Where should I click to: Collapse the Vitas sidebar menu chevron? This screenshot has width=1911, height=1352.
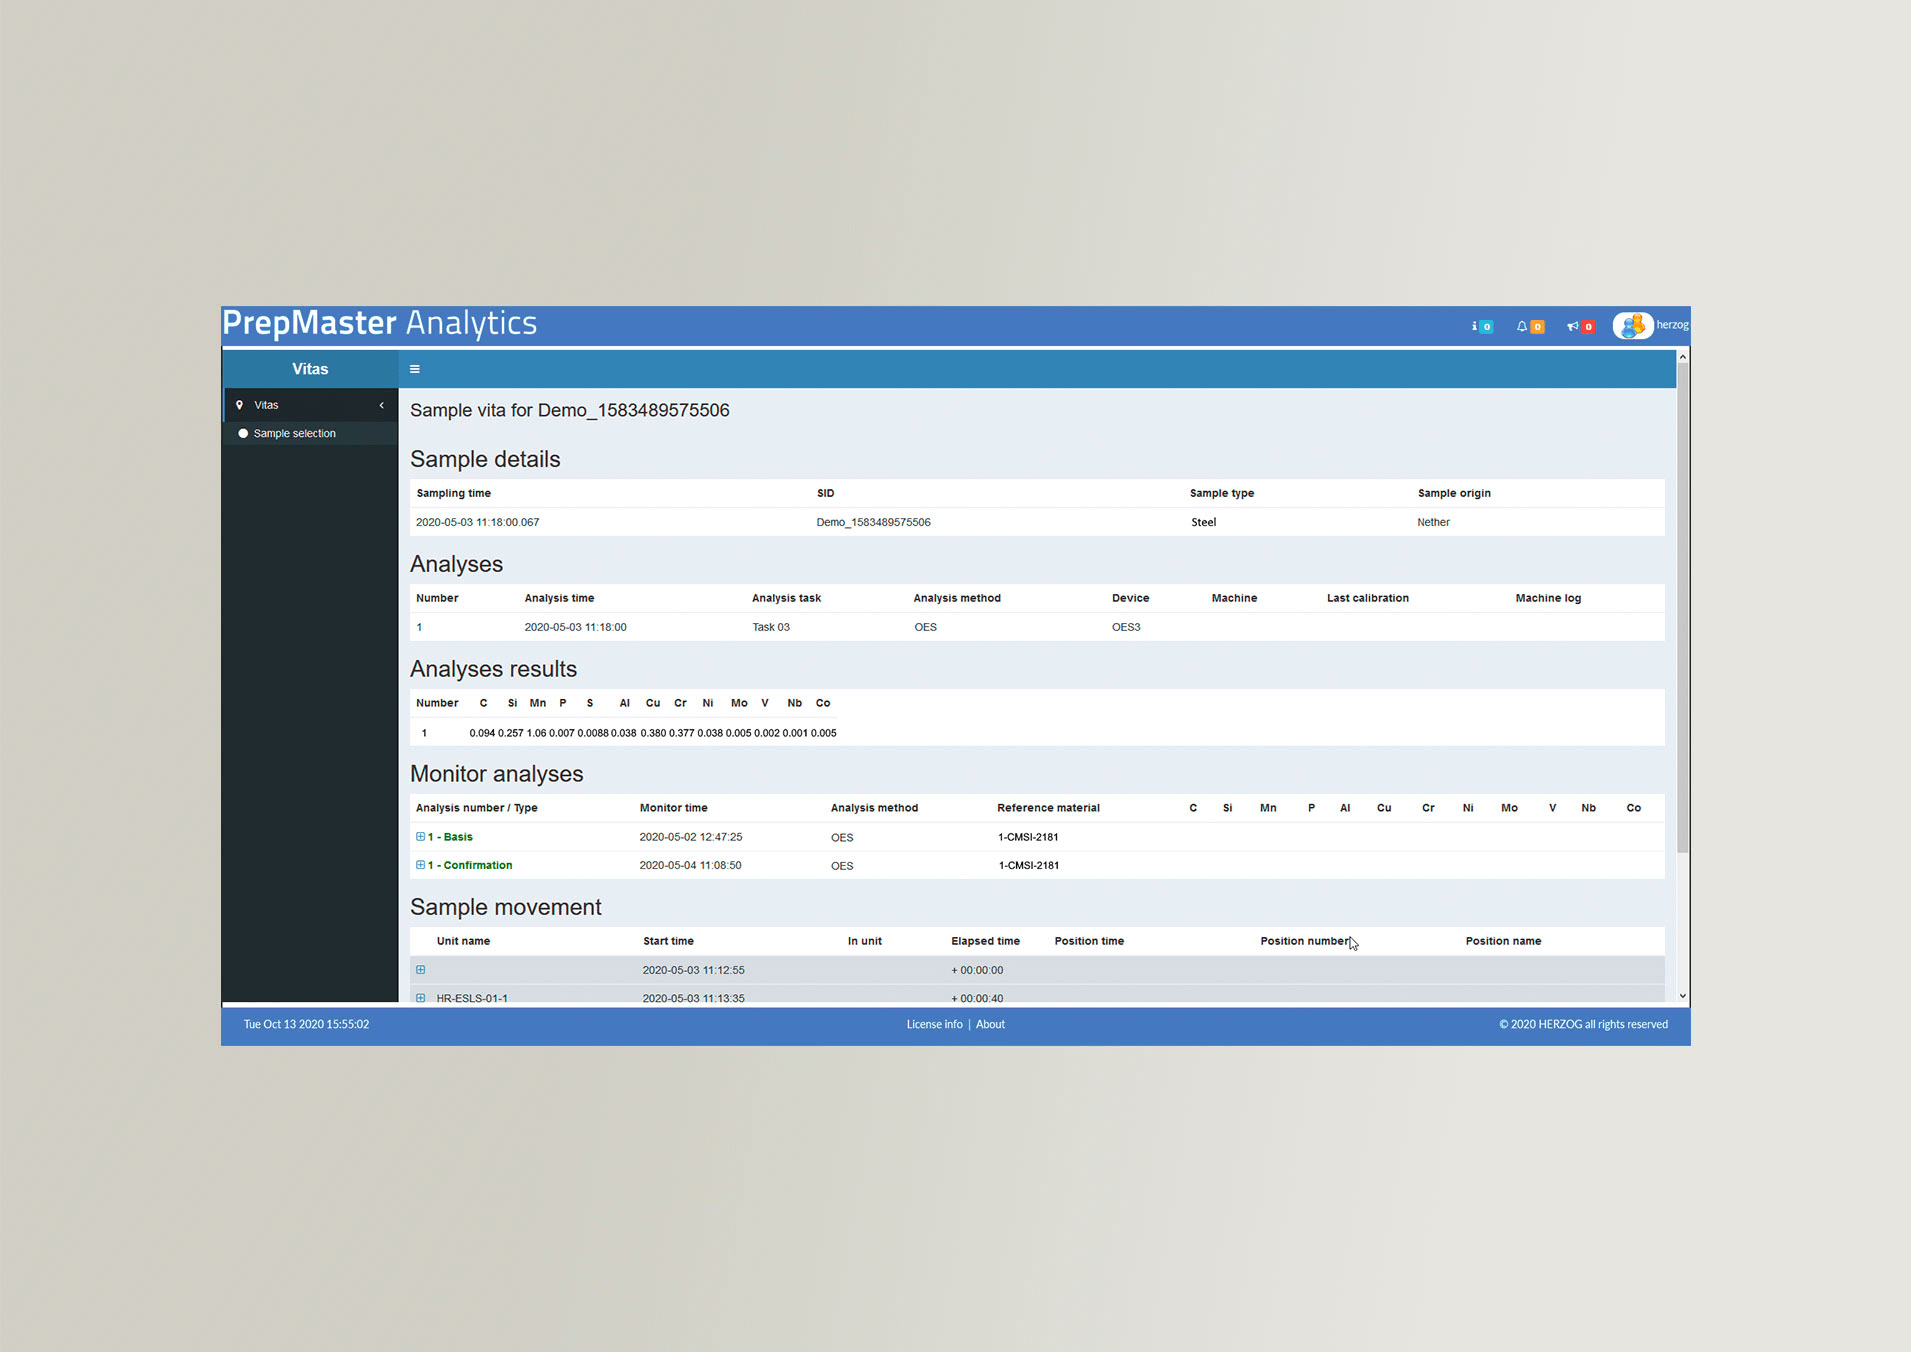(382, 405)
